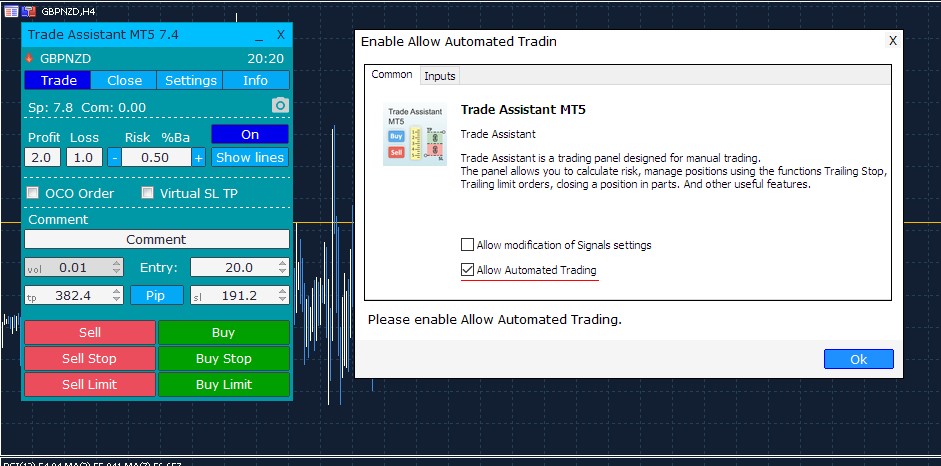Open the Settings tab in Trade Assistant
The image size is (941, 466).
pos(190,80)
